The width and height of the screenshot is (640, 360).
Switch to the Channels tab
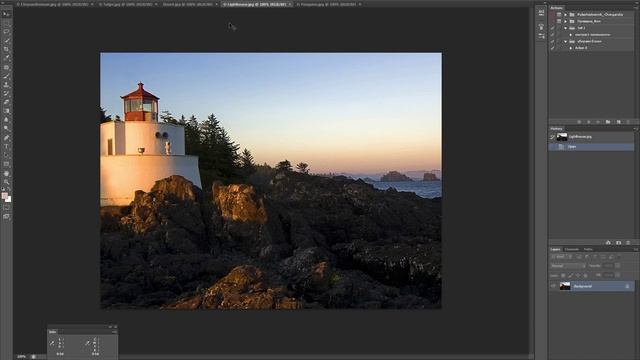(x=571, y=249)
